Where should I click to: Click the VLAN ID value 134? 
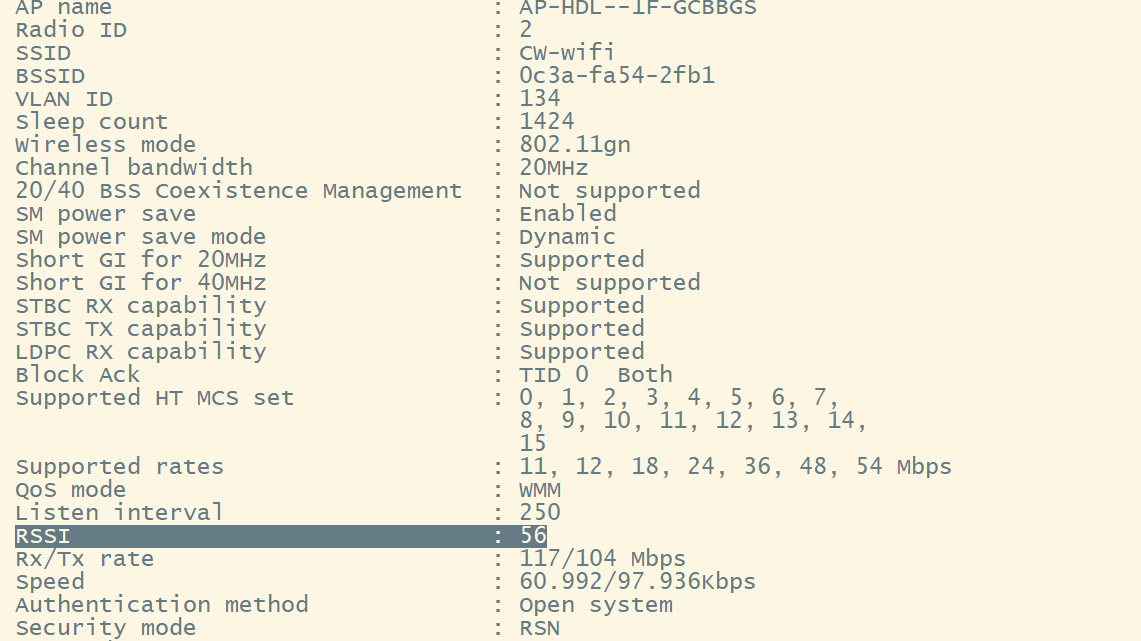(539, 99)
